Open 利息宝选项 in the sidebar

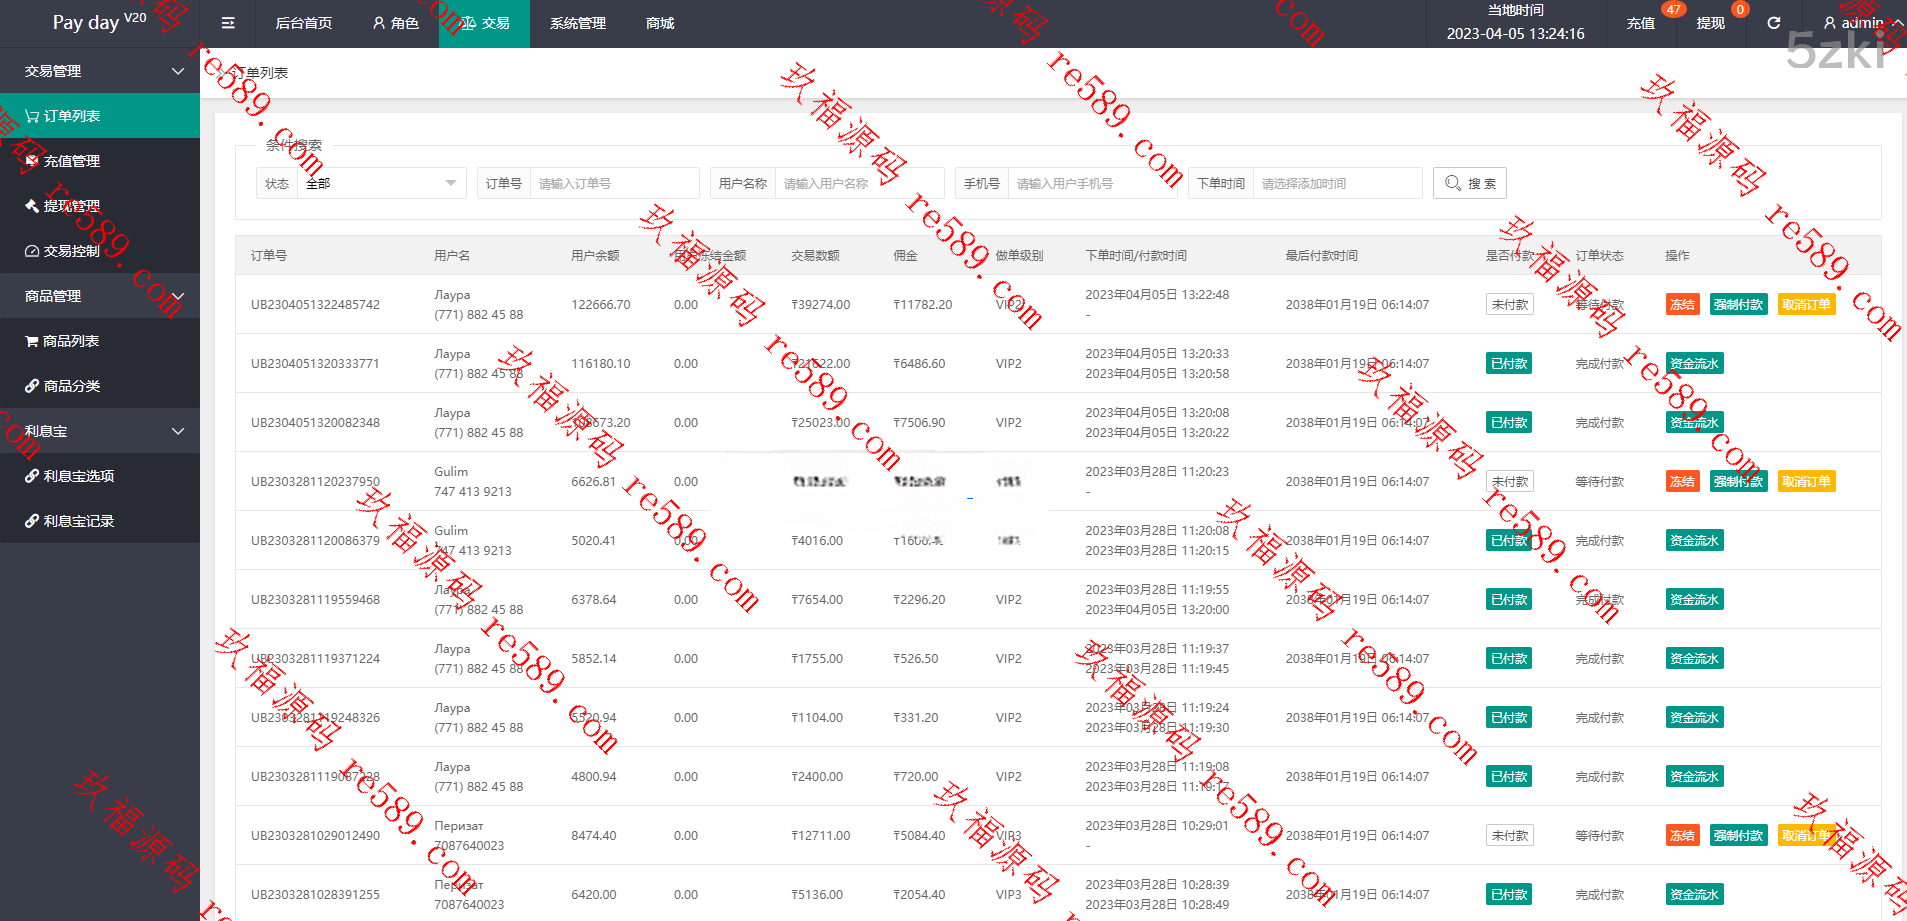pos(78,476)
